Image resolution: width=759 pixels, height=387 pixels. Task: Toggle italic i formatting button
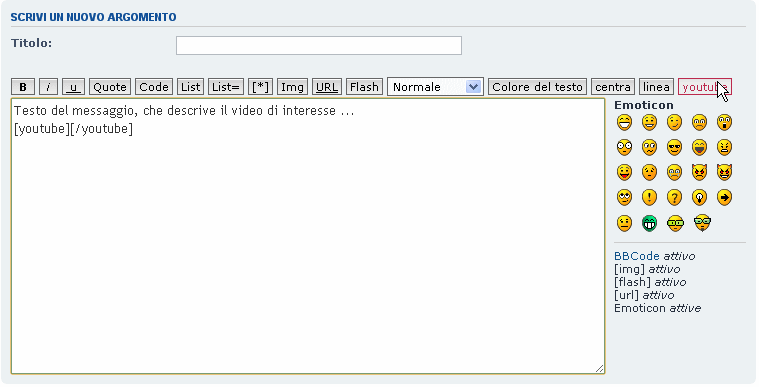tap(48, 87)
